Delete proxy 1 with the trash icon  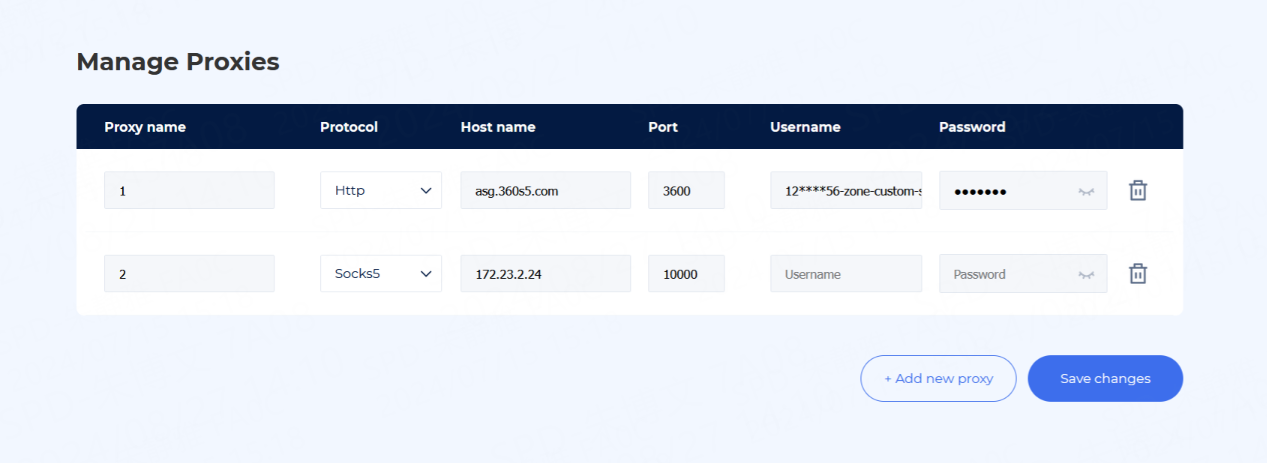[1137, 190]
